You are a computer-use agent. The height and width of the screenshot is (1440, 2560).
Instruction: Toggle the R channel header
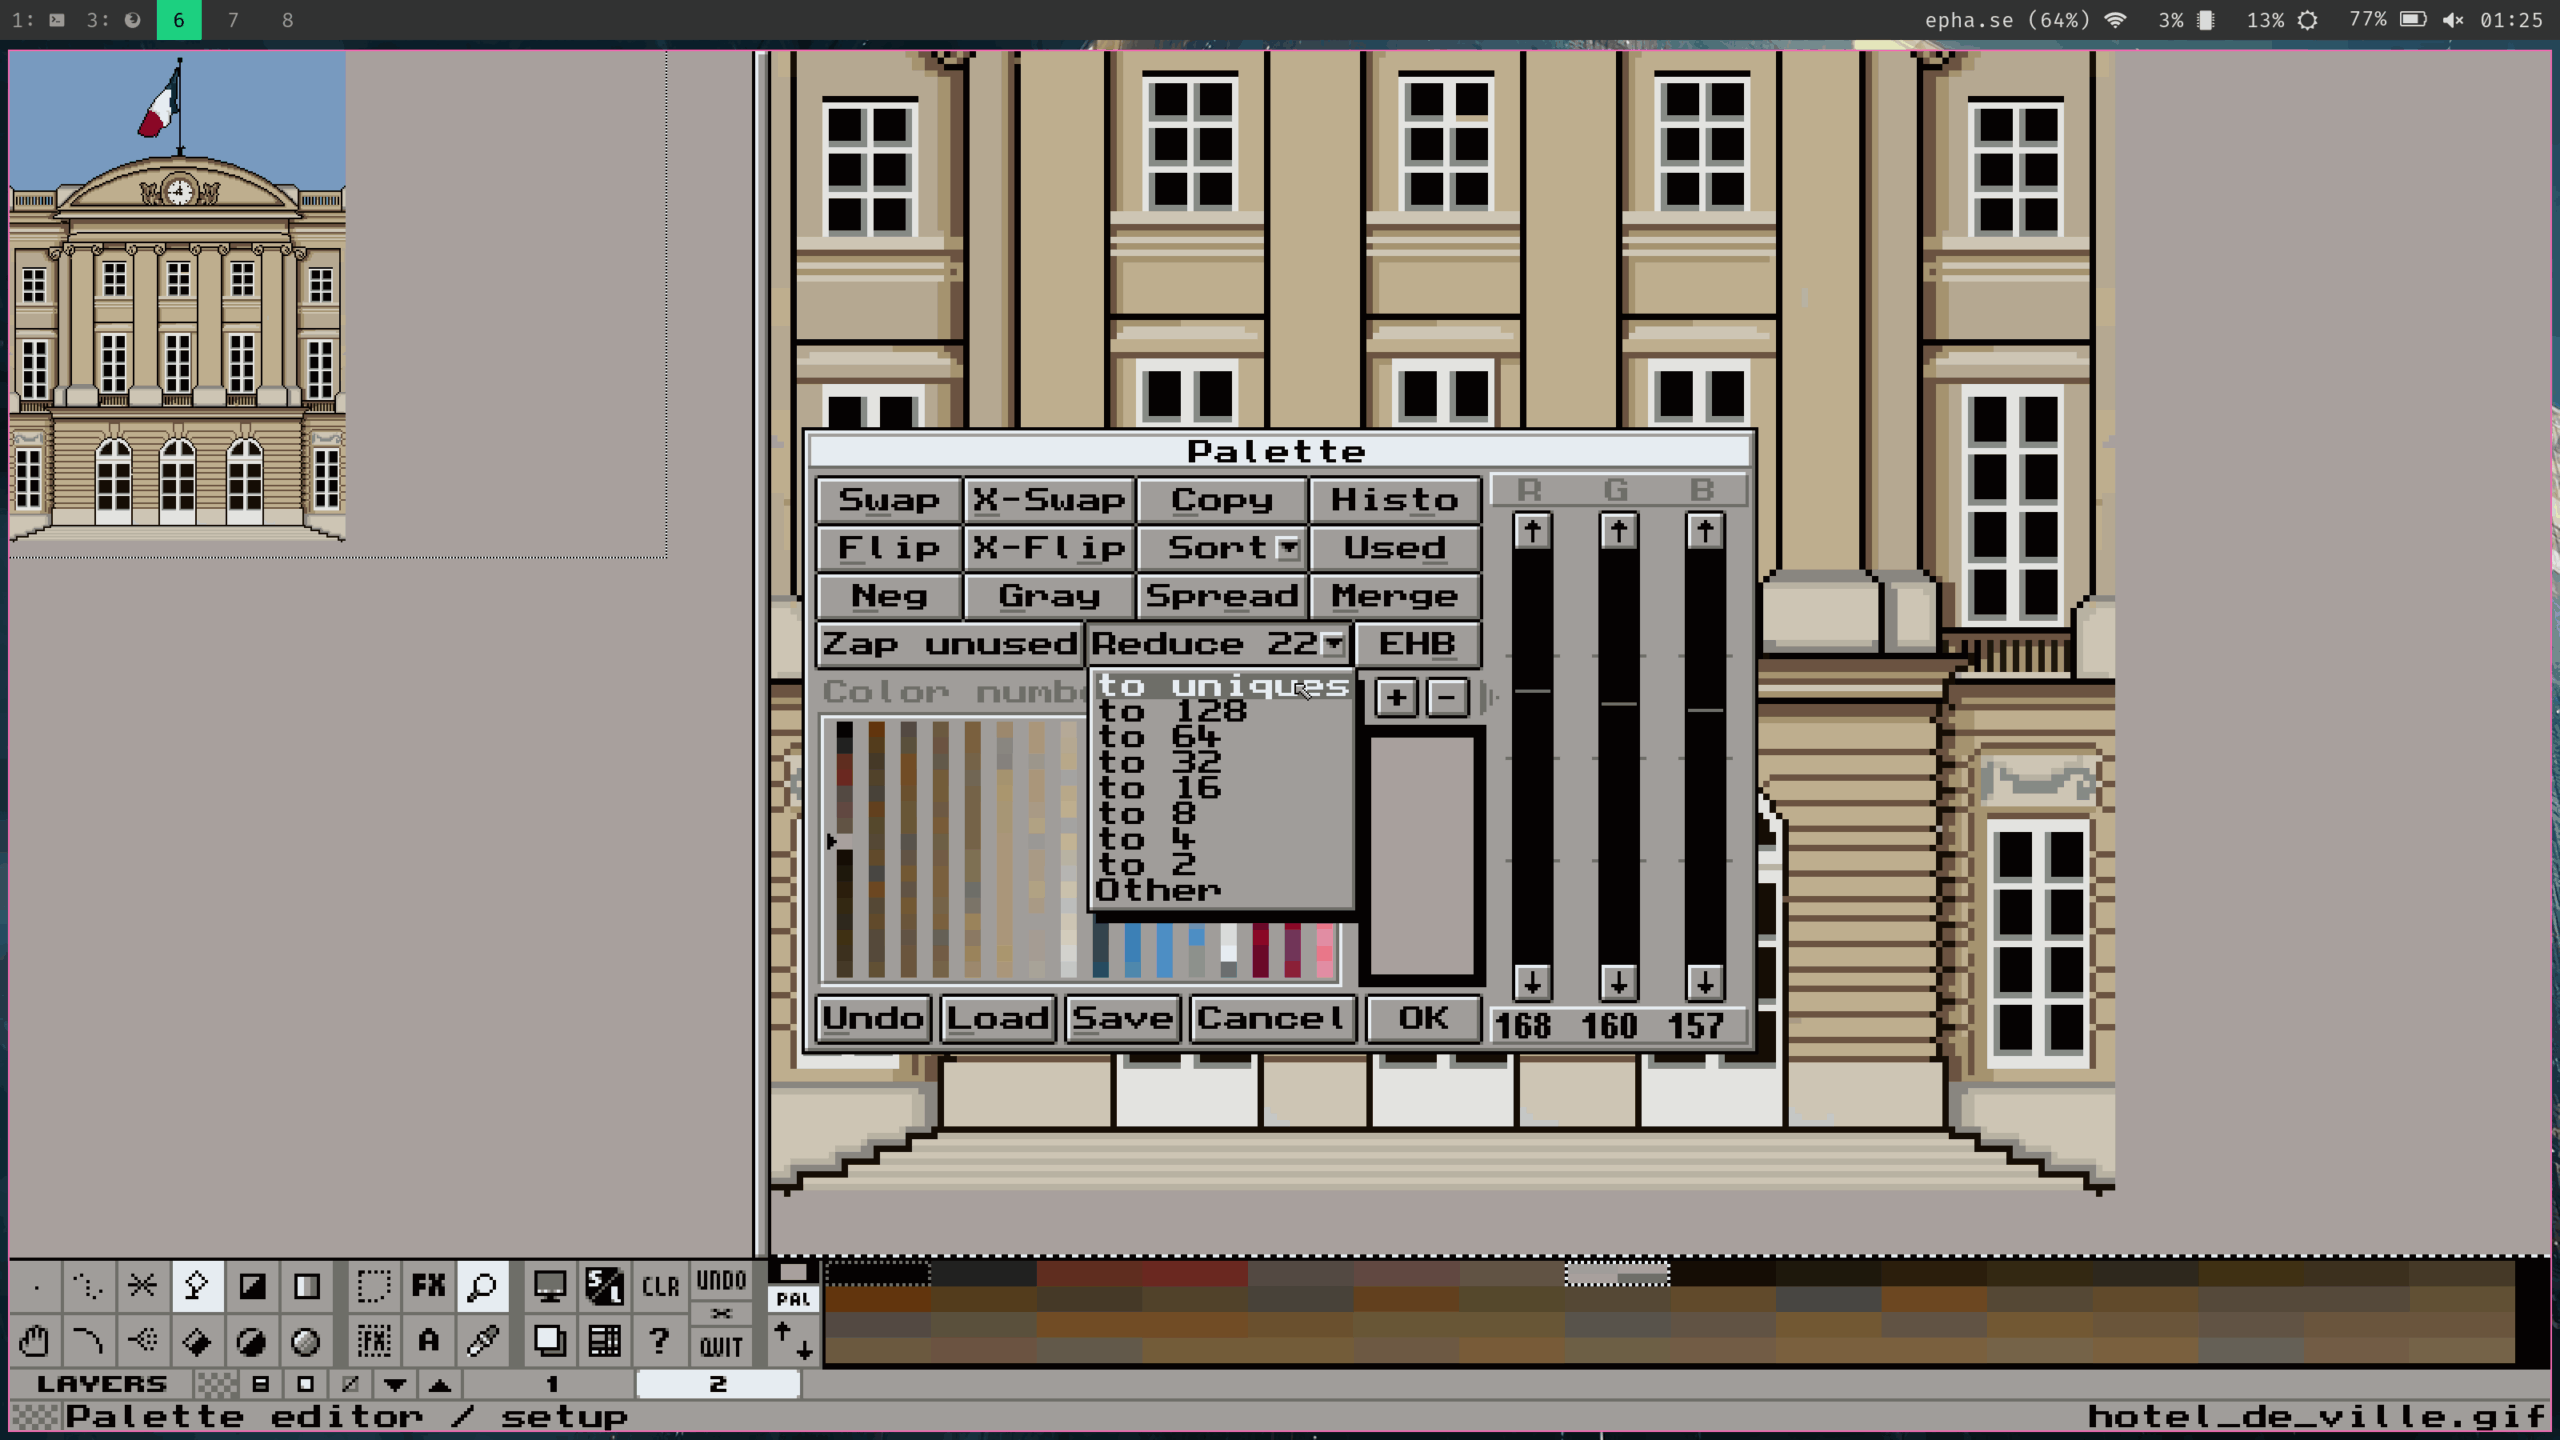(1529, 490)
